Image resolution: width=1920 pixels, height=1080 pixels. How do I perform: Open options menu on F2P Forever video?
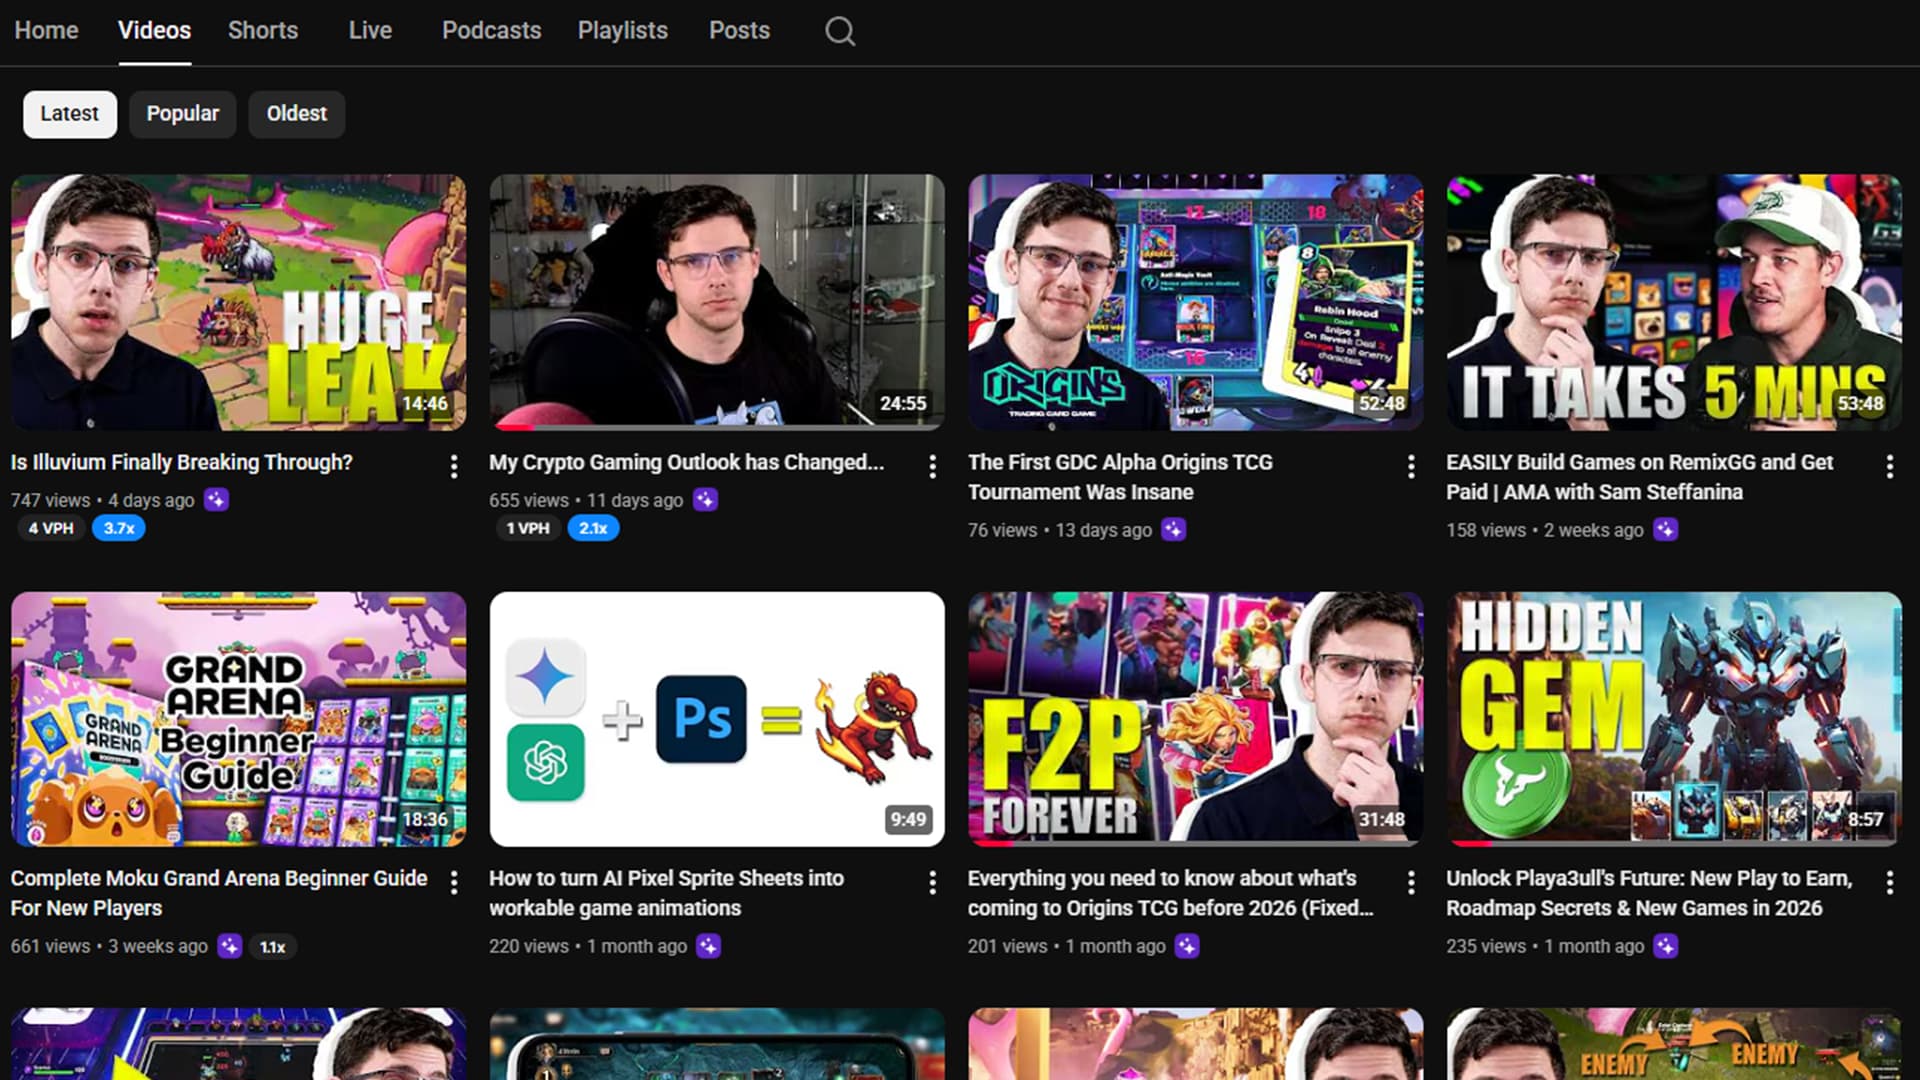coord(1411,882)
